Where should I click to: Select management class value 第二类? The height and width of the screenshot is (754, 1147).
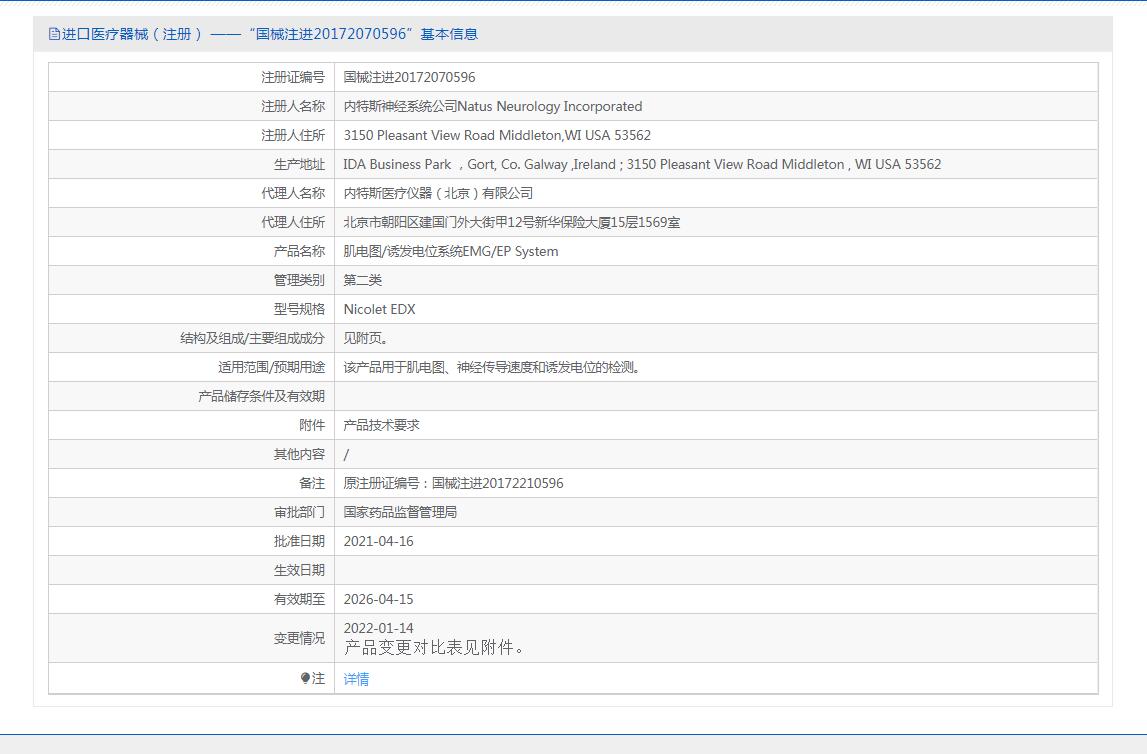(363, 280)
